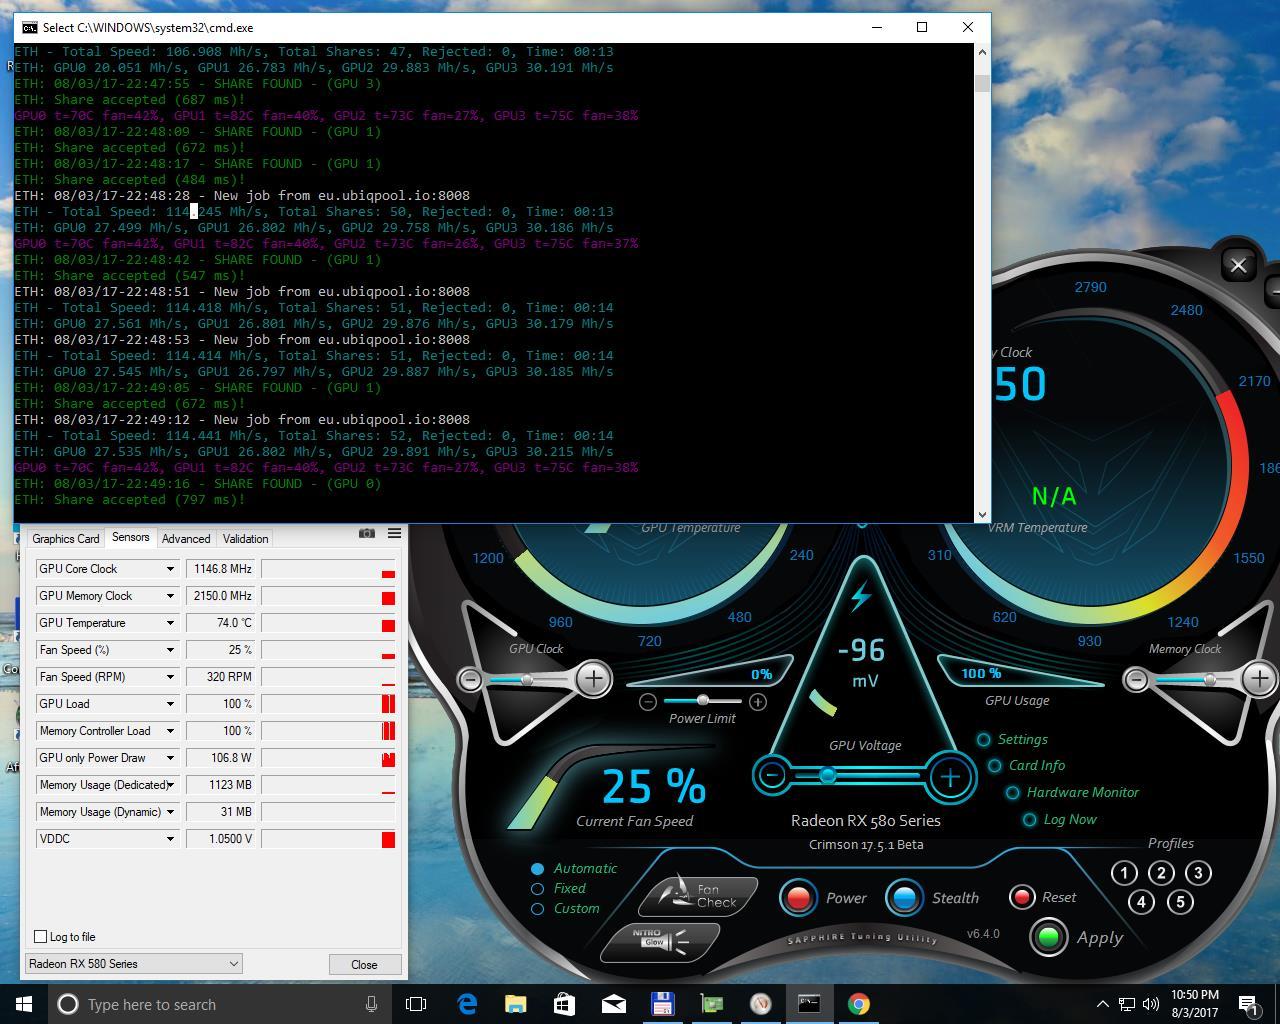This screenshot has width=1280, height=1024.
Task: Expand the VDDC sensor dropdown
Action: (170, 839)
